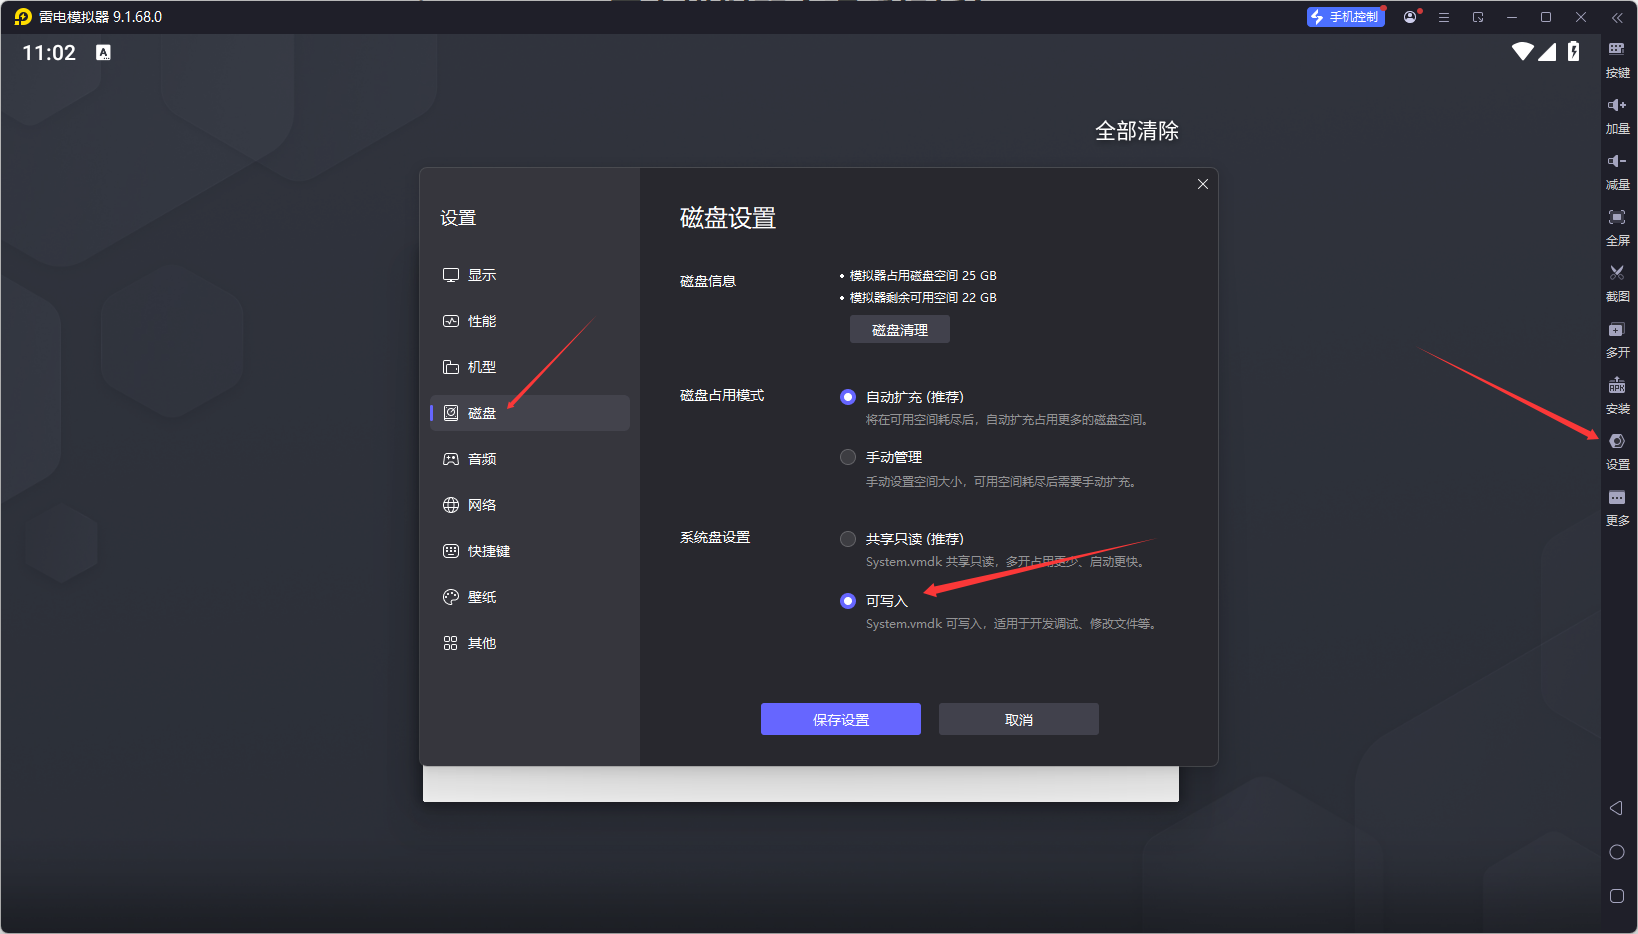
Task: Select the 磁盘 disk settings tab
Action: pyautogui.click(x=530, y=413)
